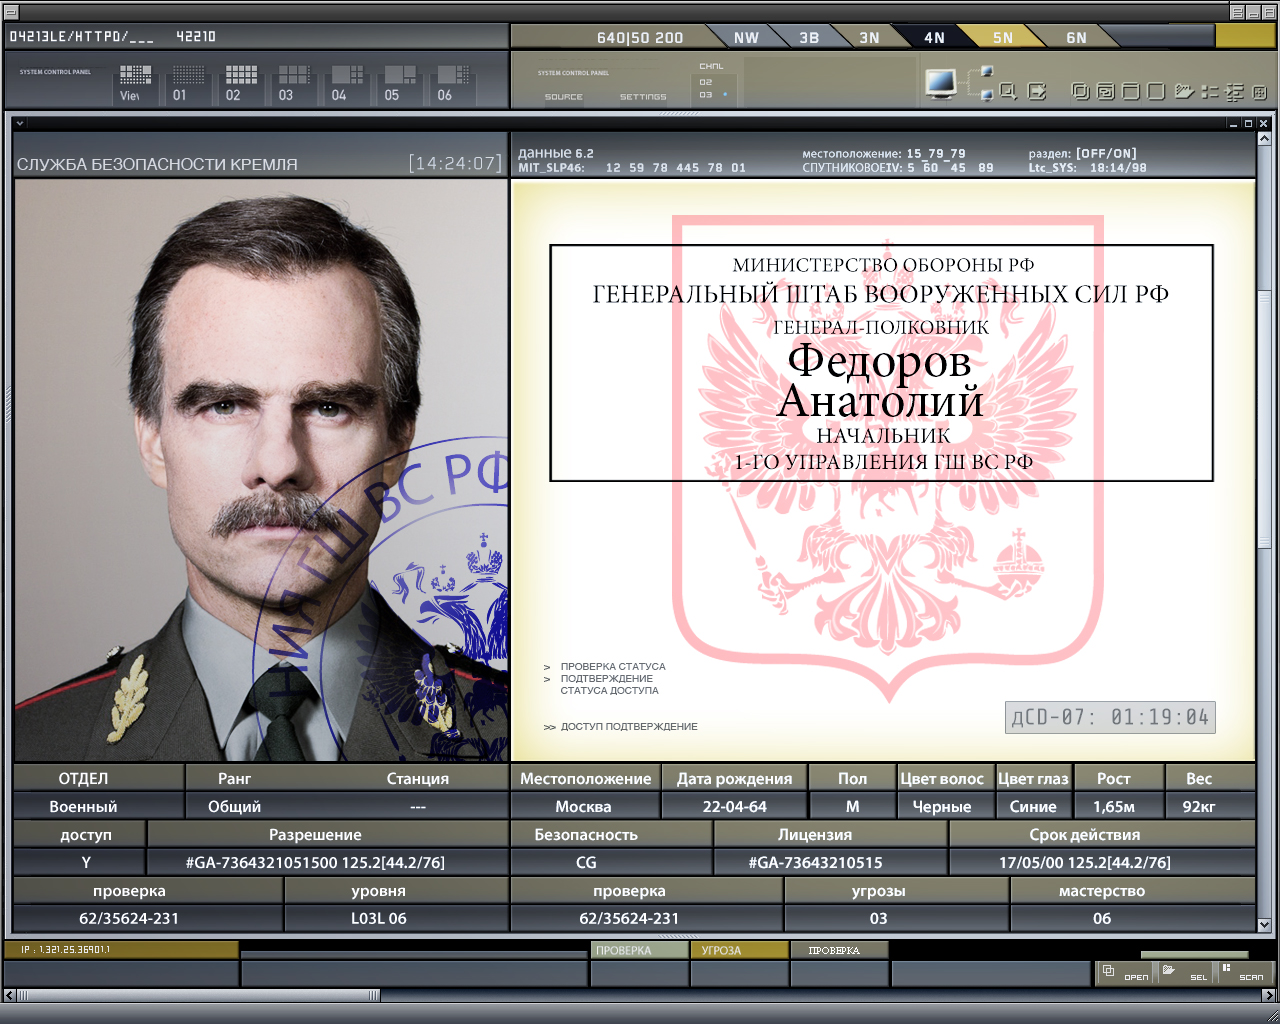
Task: Click the Общий rank cell
Action: pos(234,806)
